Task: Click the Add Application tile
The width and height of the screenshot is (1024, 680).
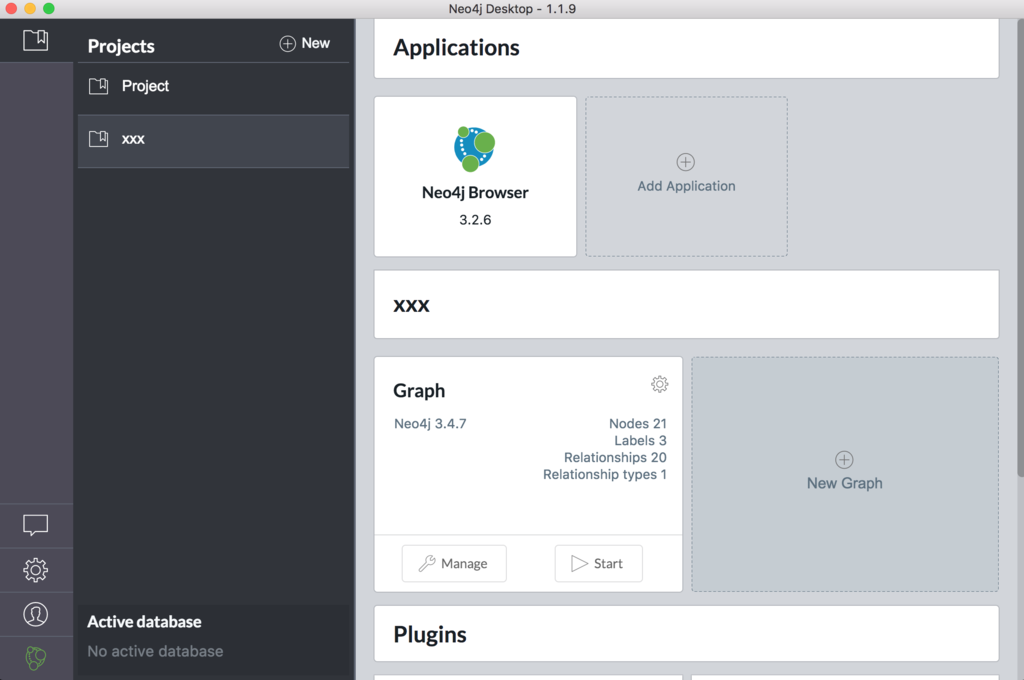Action: coord(686,176)
